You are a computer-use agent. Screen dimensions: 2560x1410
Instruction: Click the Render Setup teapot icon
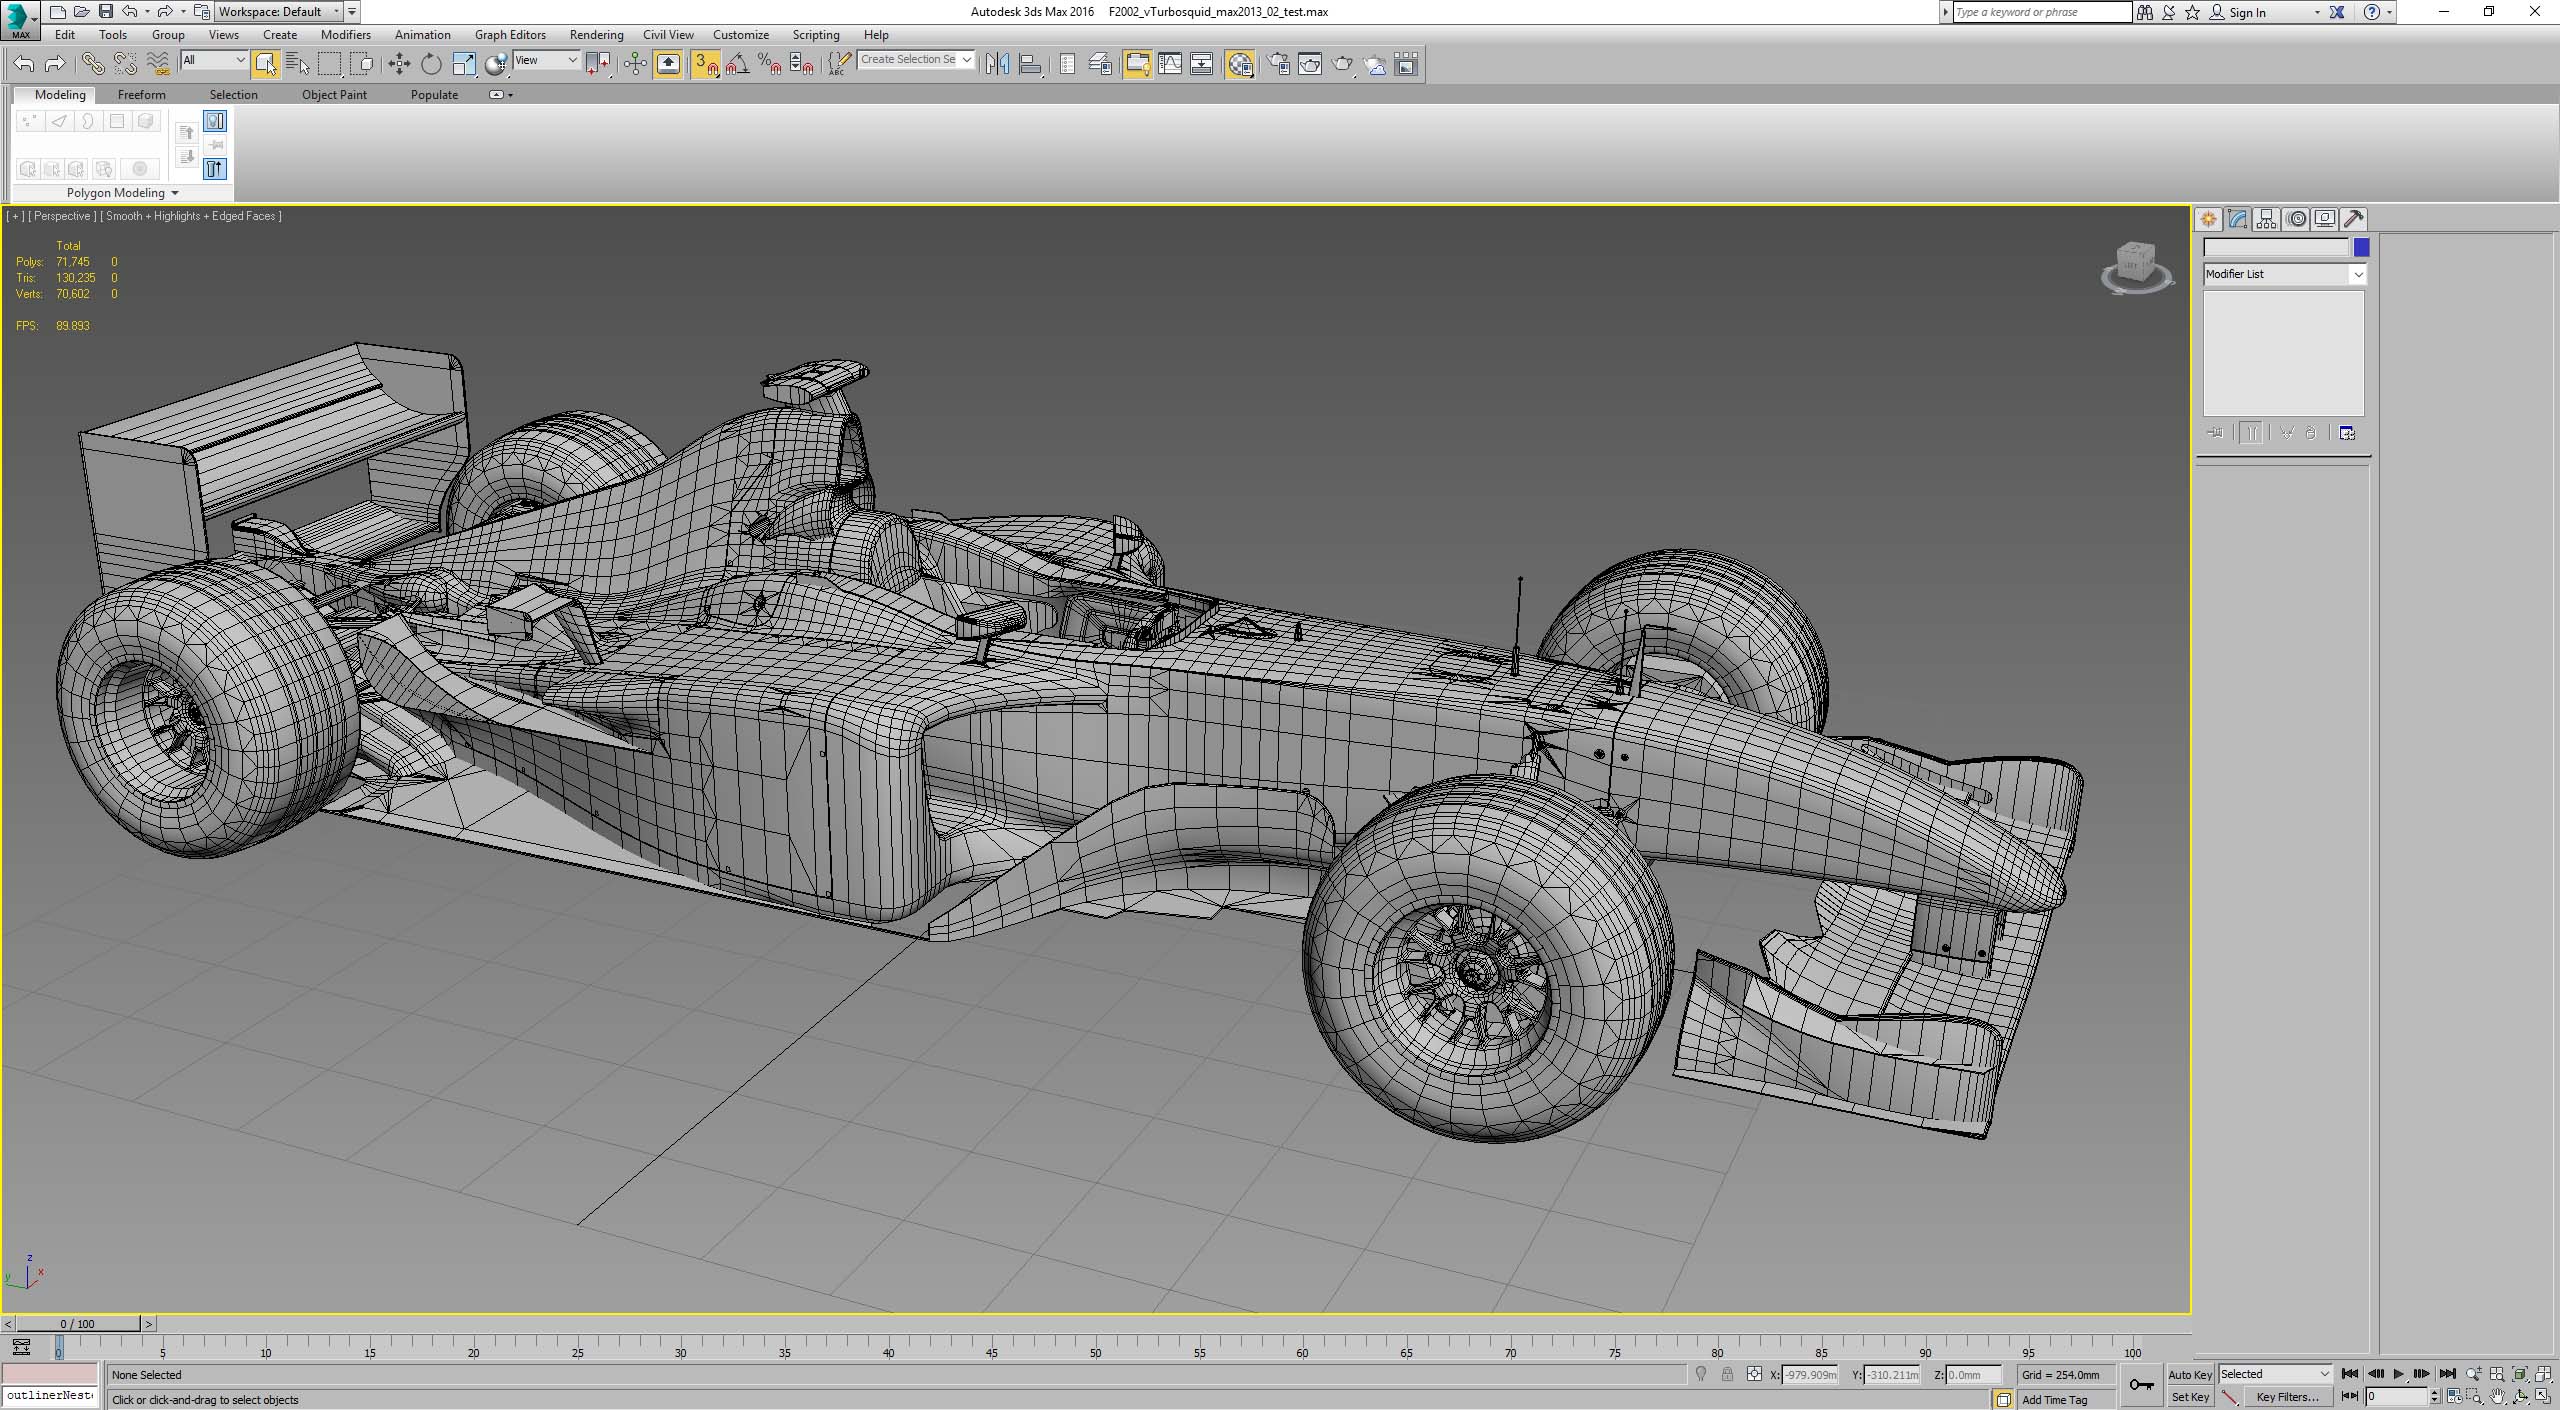(1278, 64)
